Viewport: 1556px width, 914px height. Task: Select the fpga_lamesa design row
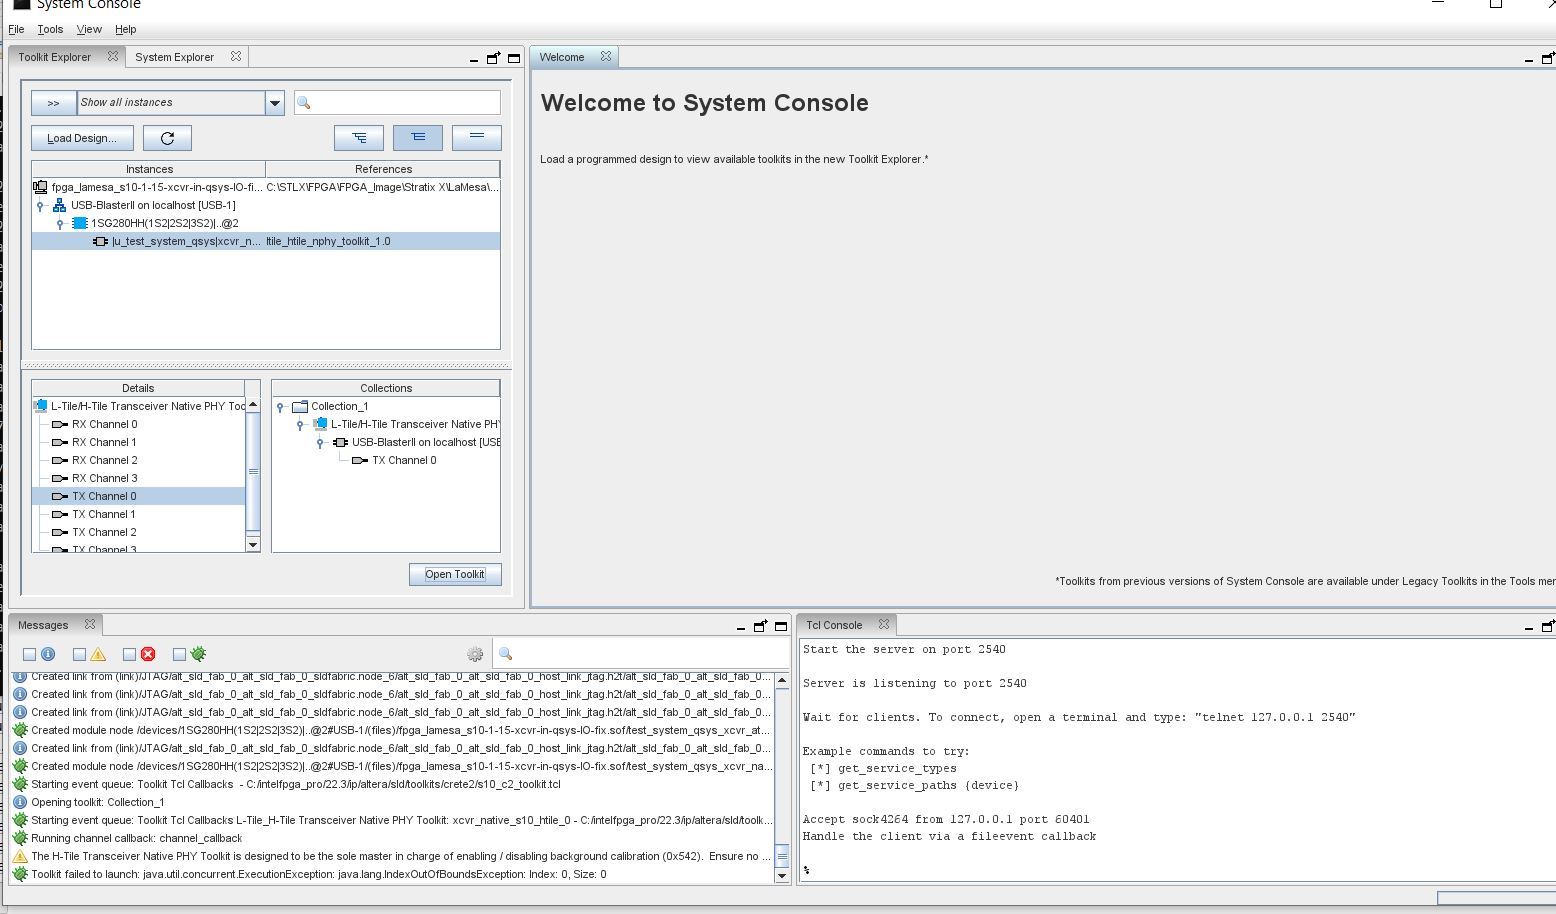pyautogui.click(x=266, y=187)
